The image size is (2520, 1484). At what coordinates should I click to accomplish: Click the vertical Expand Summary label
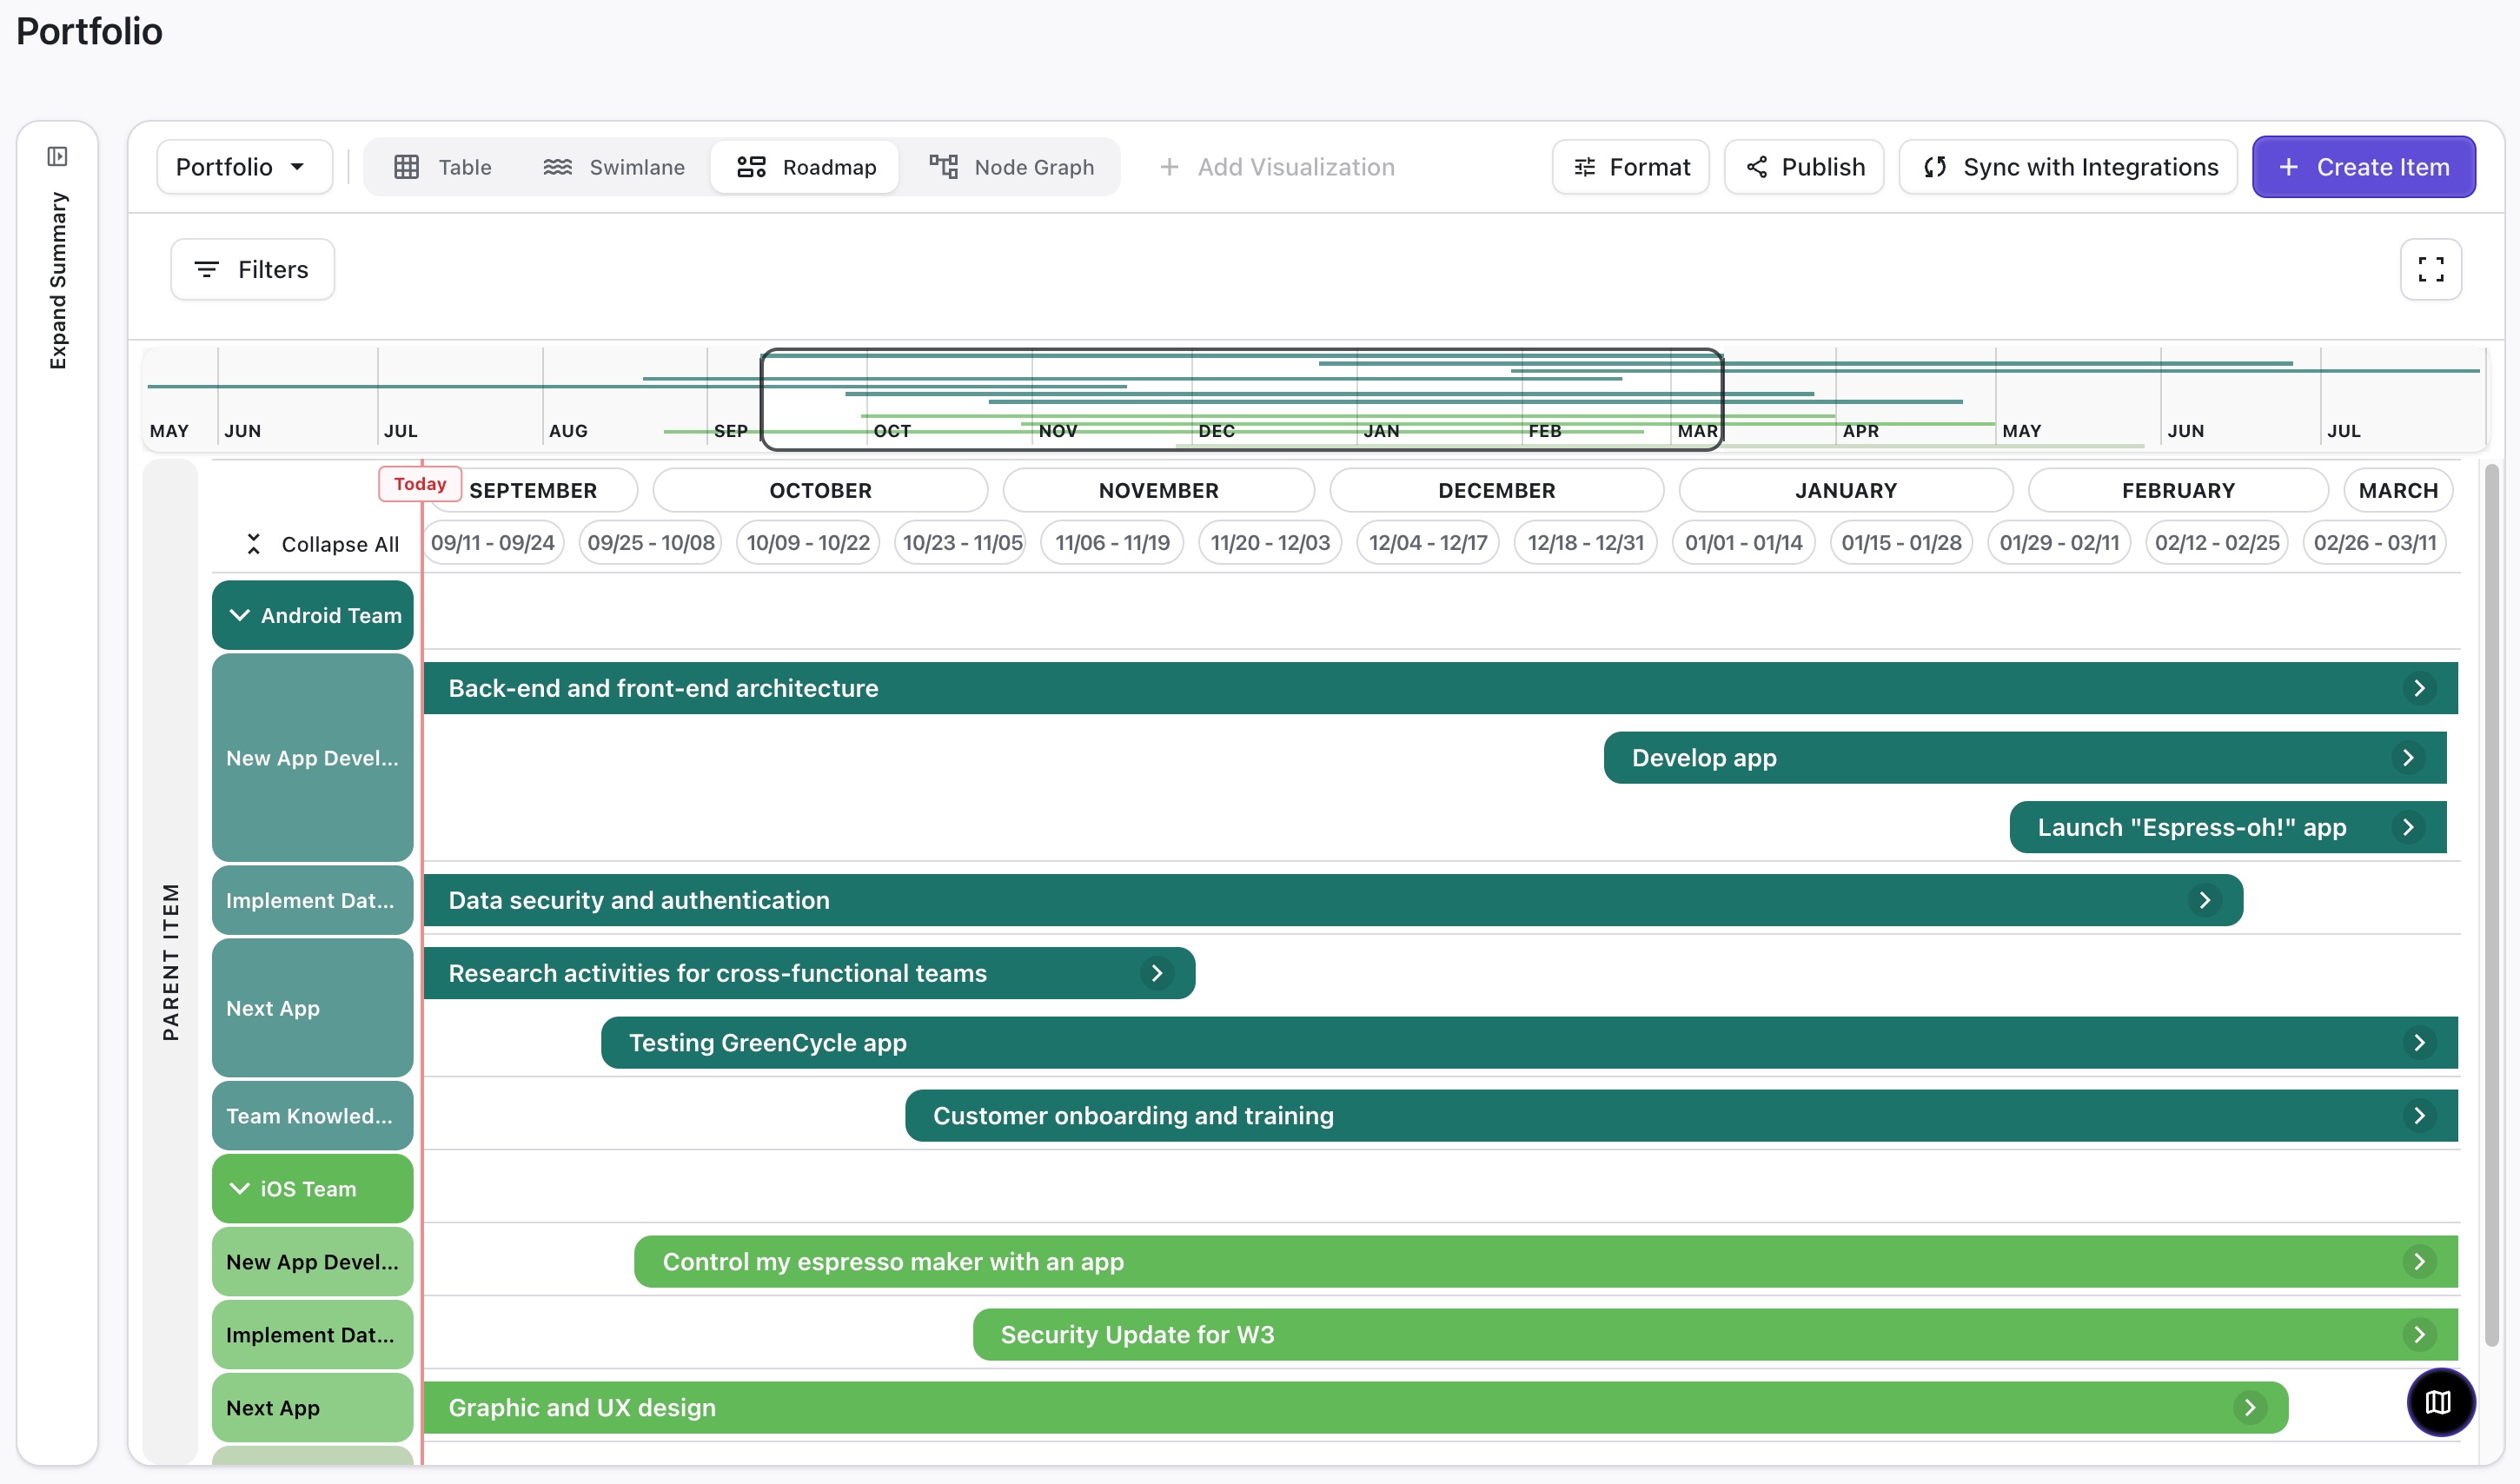58,281
